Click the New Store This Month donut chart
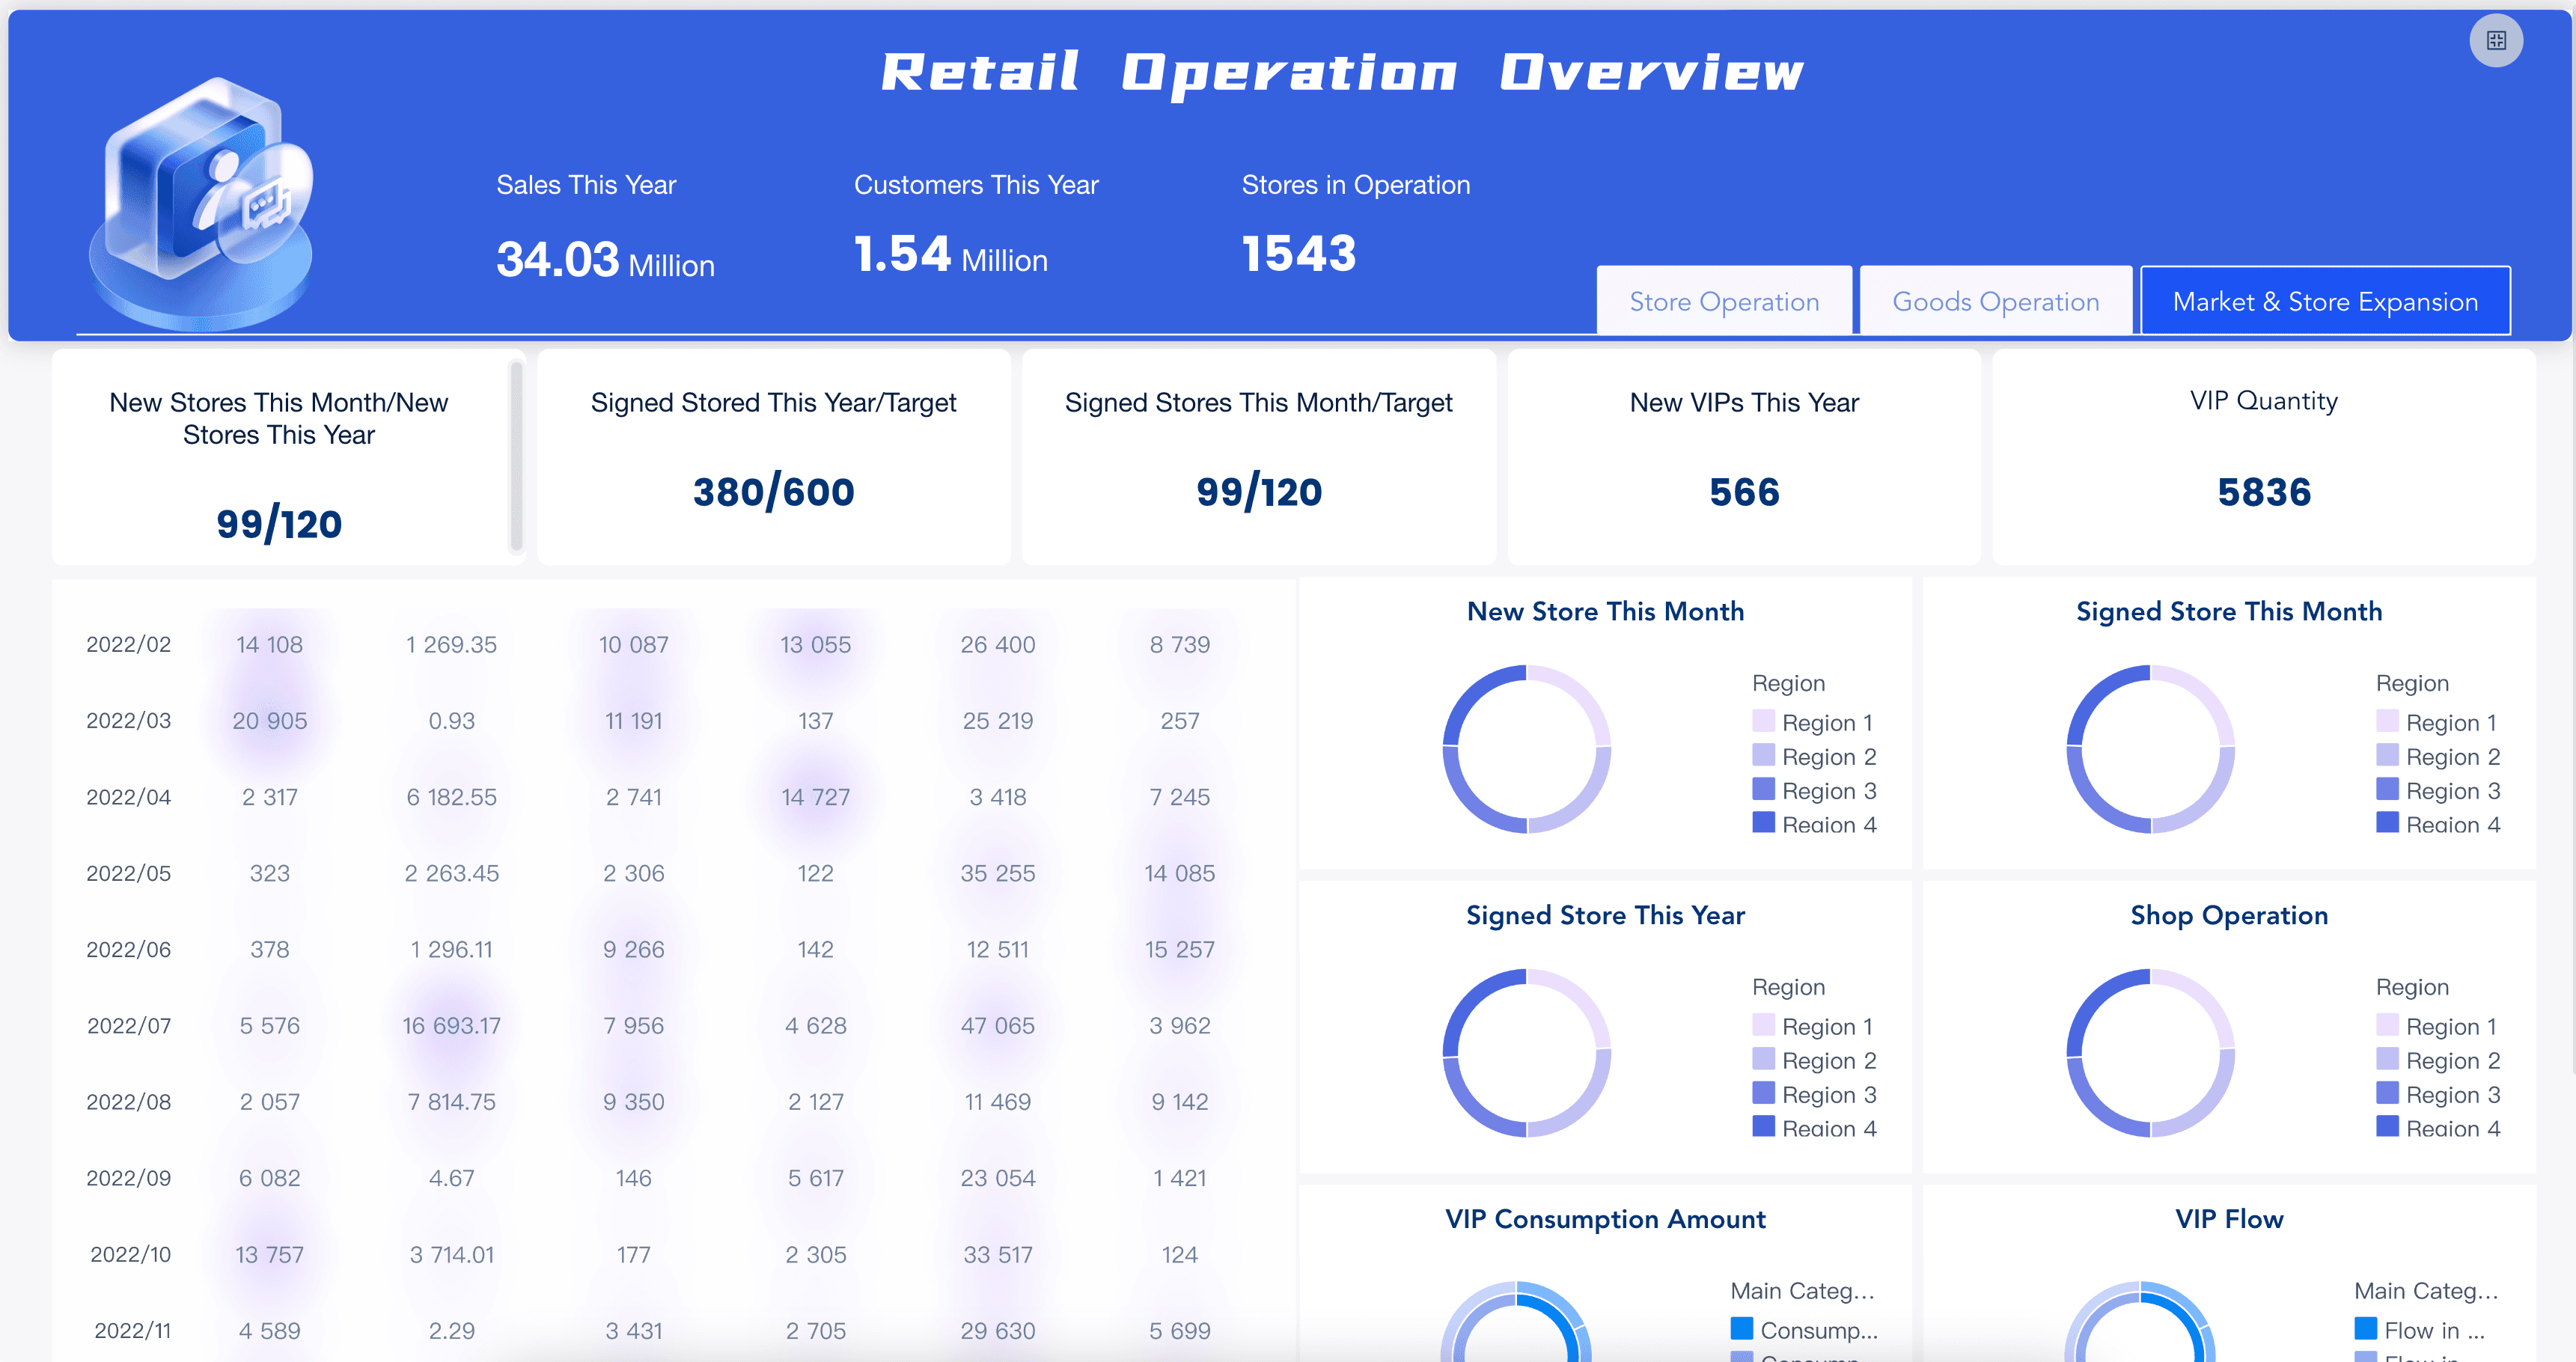 click(1526, 749)
